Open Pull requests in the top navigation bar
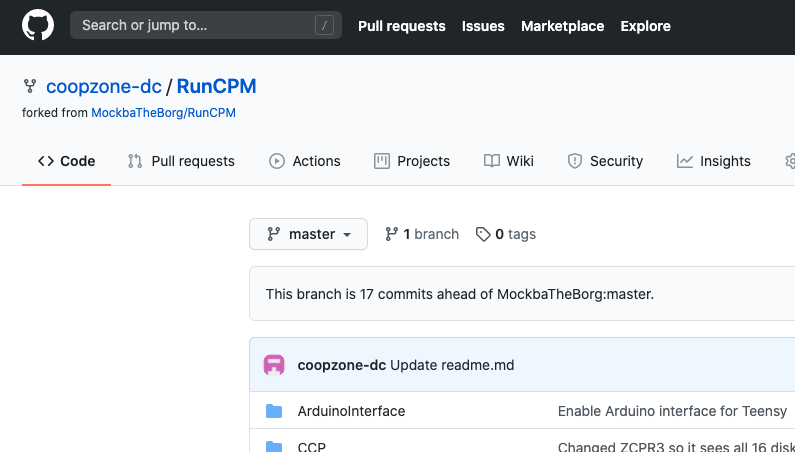The height and width of the screenshot is (452, 795). (402, 26)
